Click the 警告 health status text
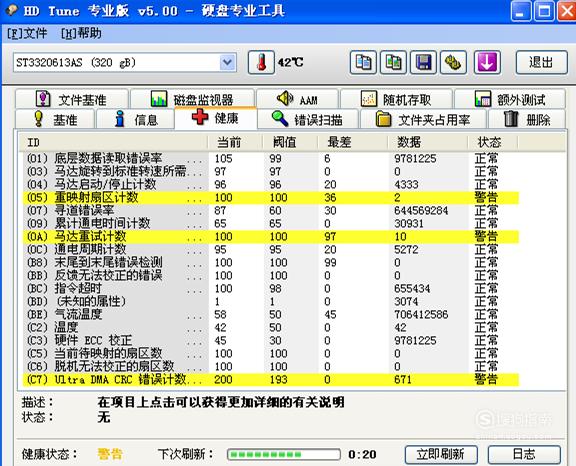Screen dimensions: 576x466 point(109,454)
